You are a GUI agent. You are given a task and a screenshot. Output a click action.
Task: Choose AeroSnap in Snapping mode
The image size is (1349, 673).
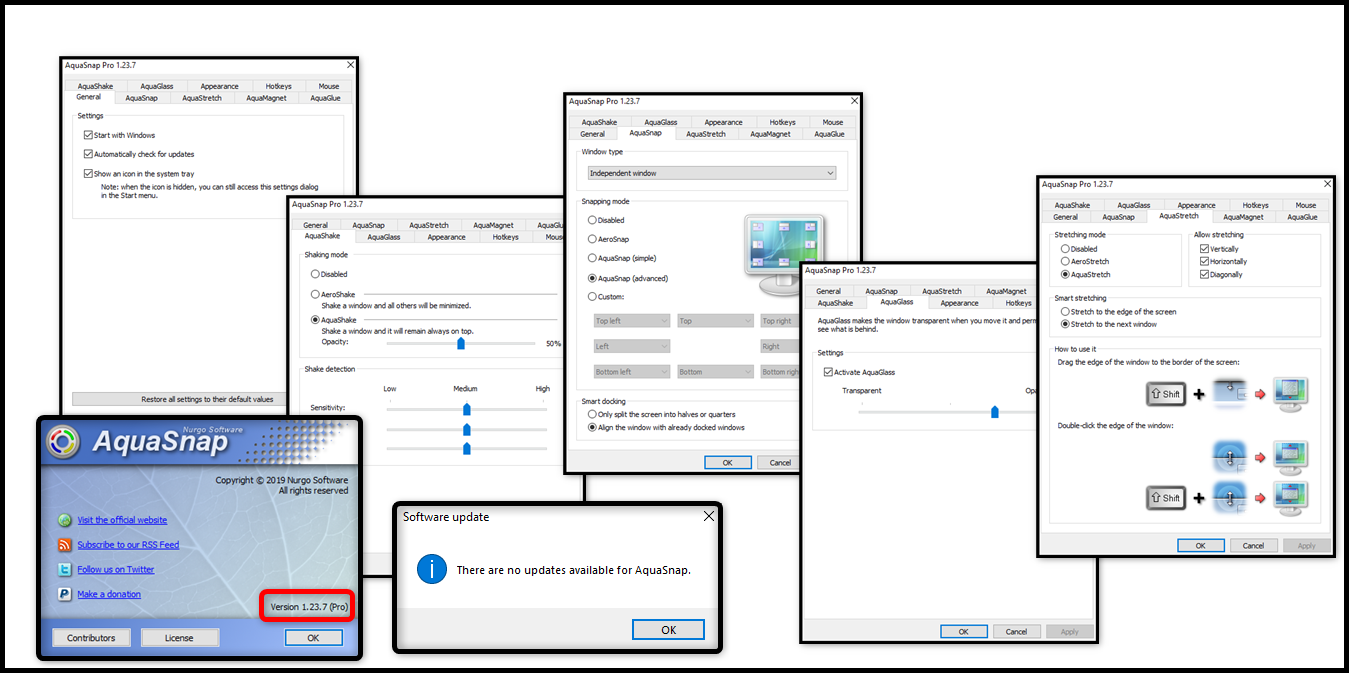pyautogui.click(x=592, y=239)
